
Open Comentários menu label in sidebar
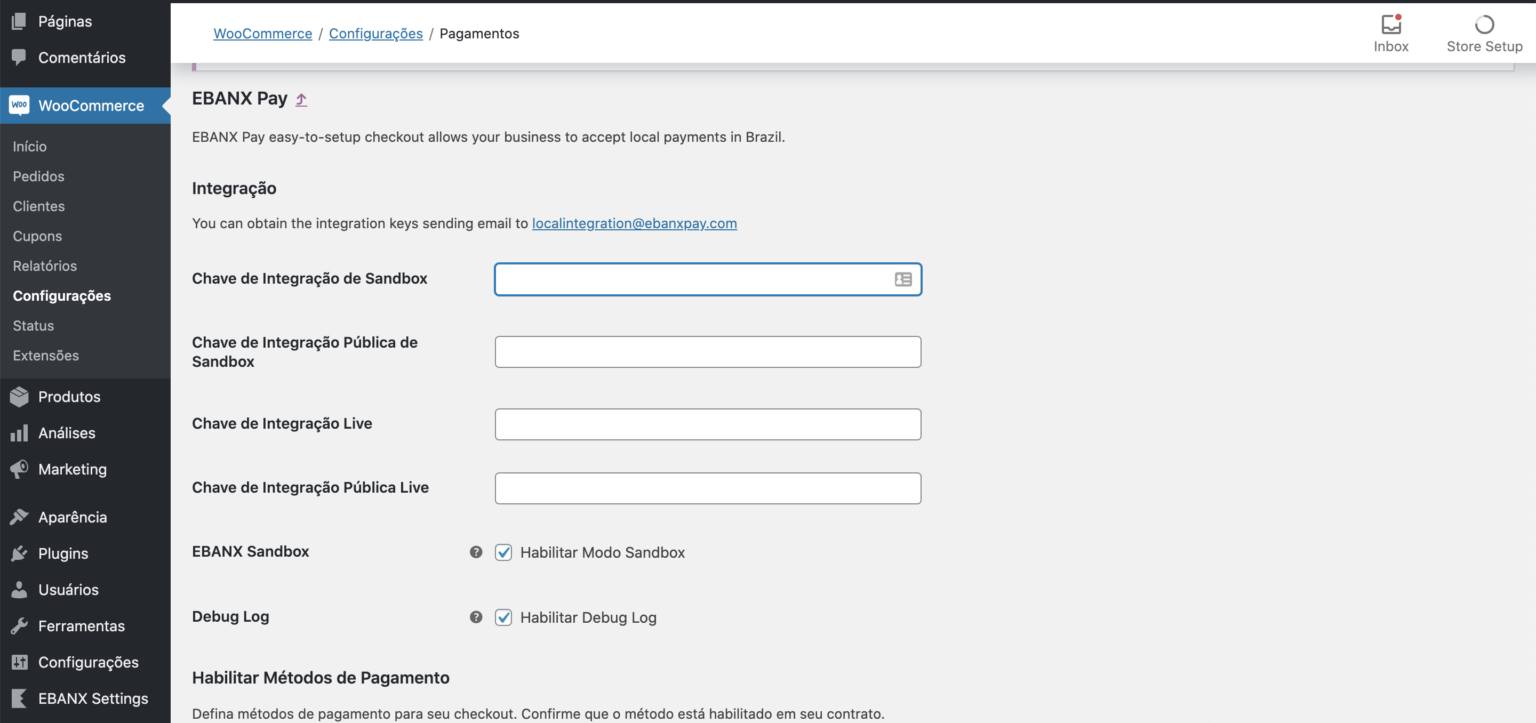(82, 57)
